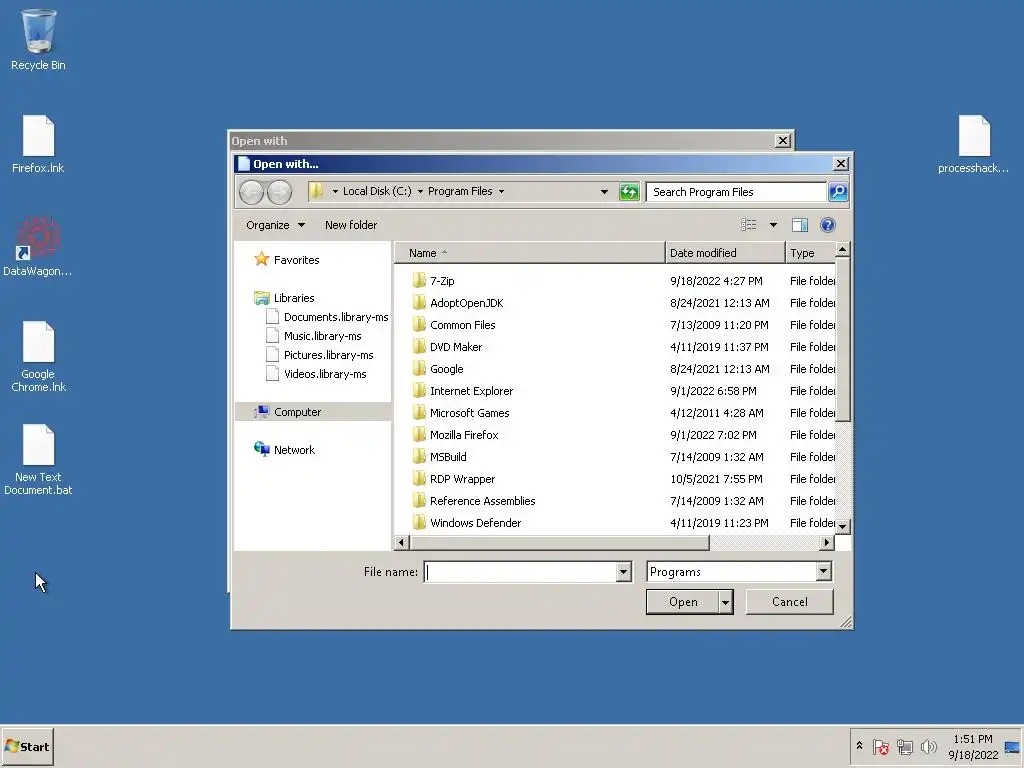Expand the root breadcrumb arrow before Local Disk

pyautogui.click(x=335, y=191)
